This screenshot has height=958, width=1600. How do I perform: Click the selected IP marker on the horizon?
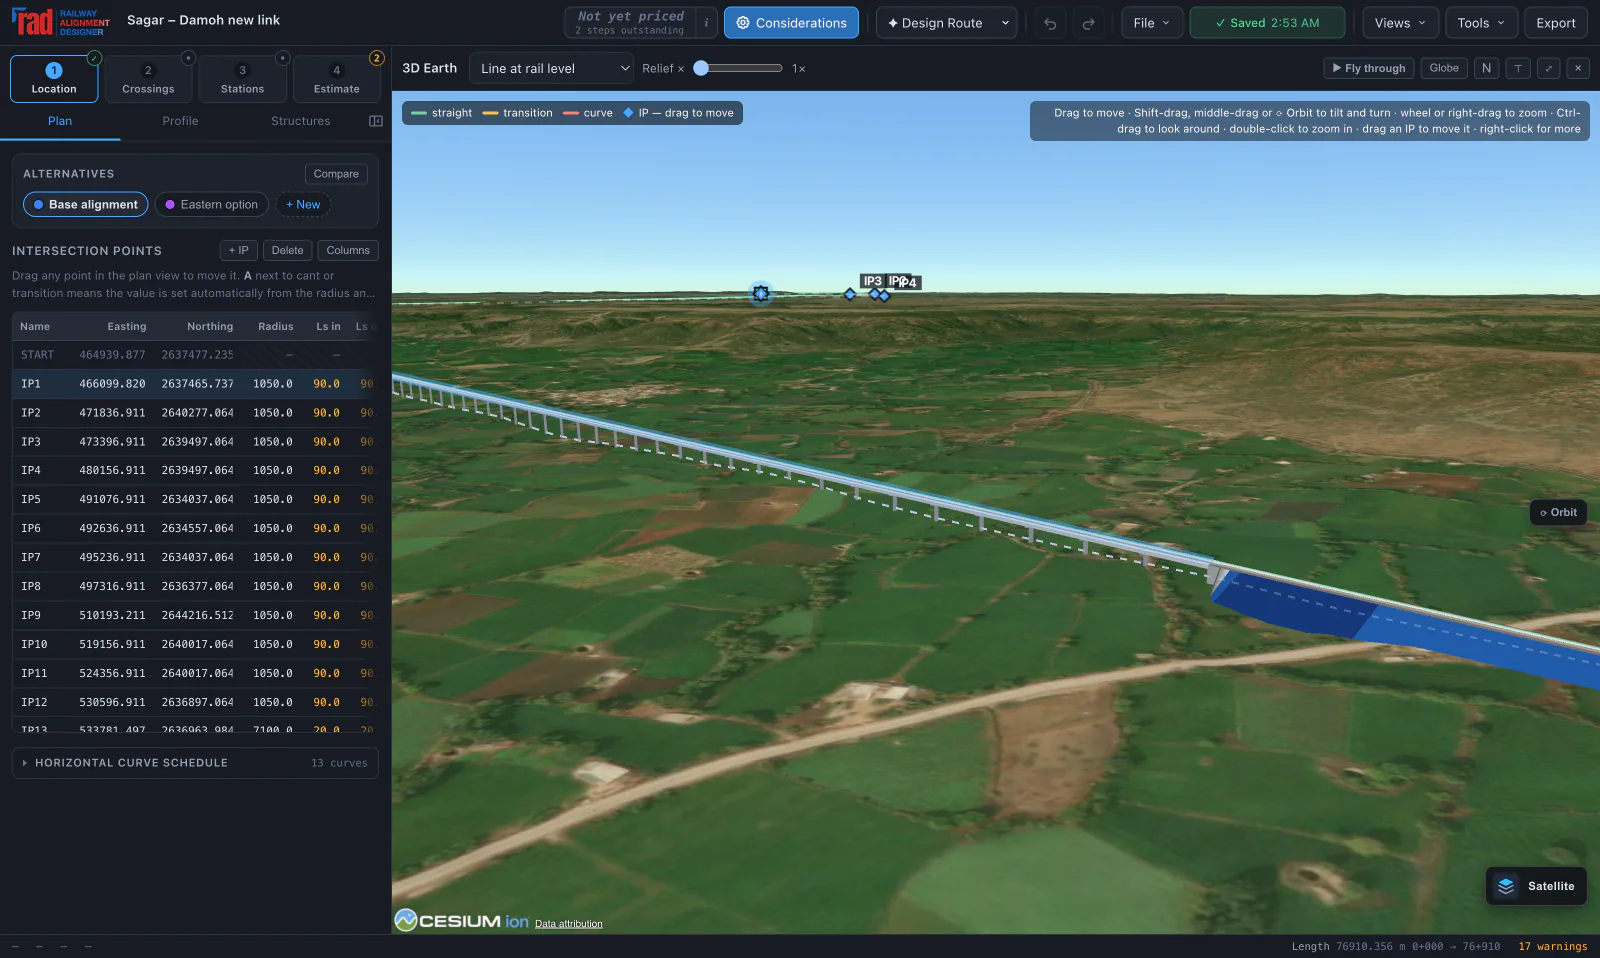[x=761, y=293]
